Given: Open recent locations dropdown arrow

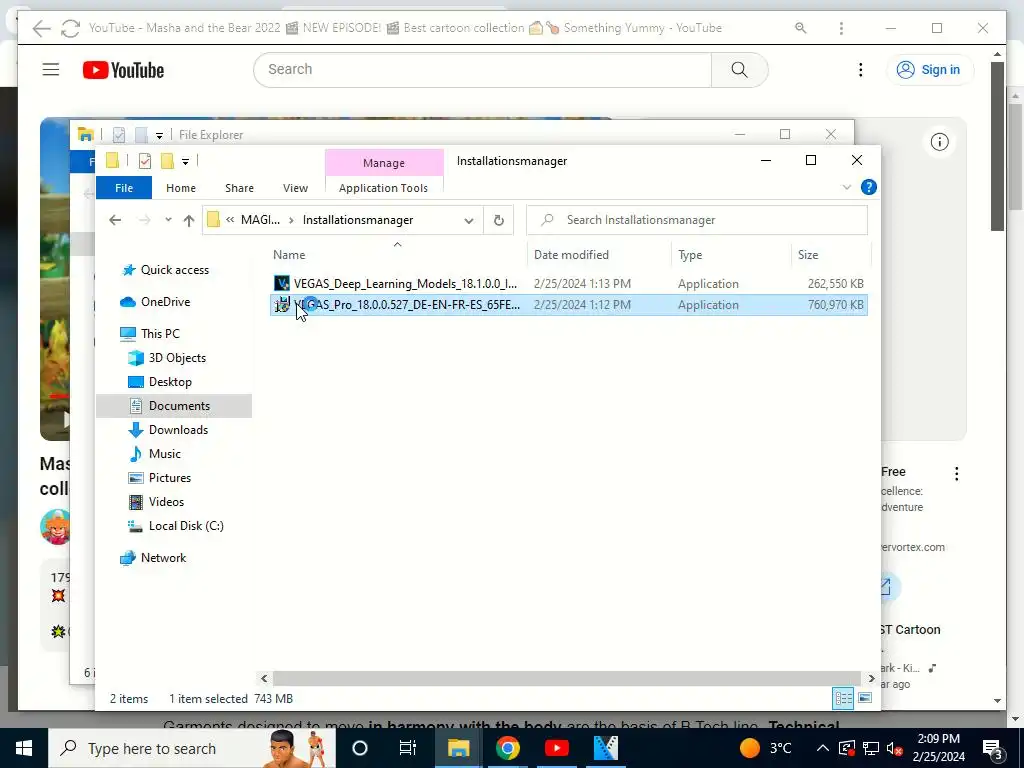Looking at the screenshot, I should pos(168,220).
